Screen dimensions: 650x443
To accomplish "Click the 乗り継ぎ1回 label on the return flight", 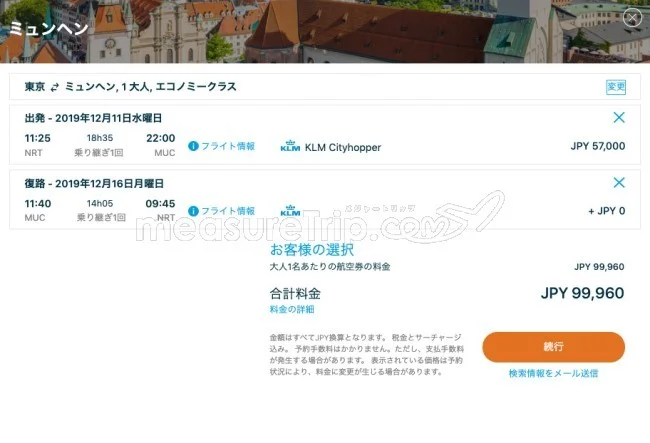I will pyautogui.click(x=98, y=218).
